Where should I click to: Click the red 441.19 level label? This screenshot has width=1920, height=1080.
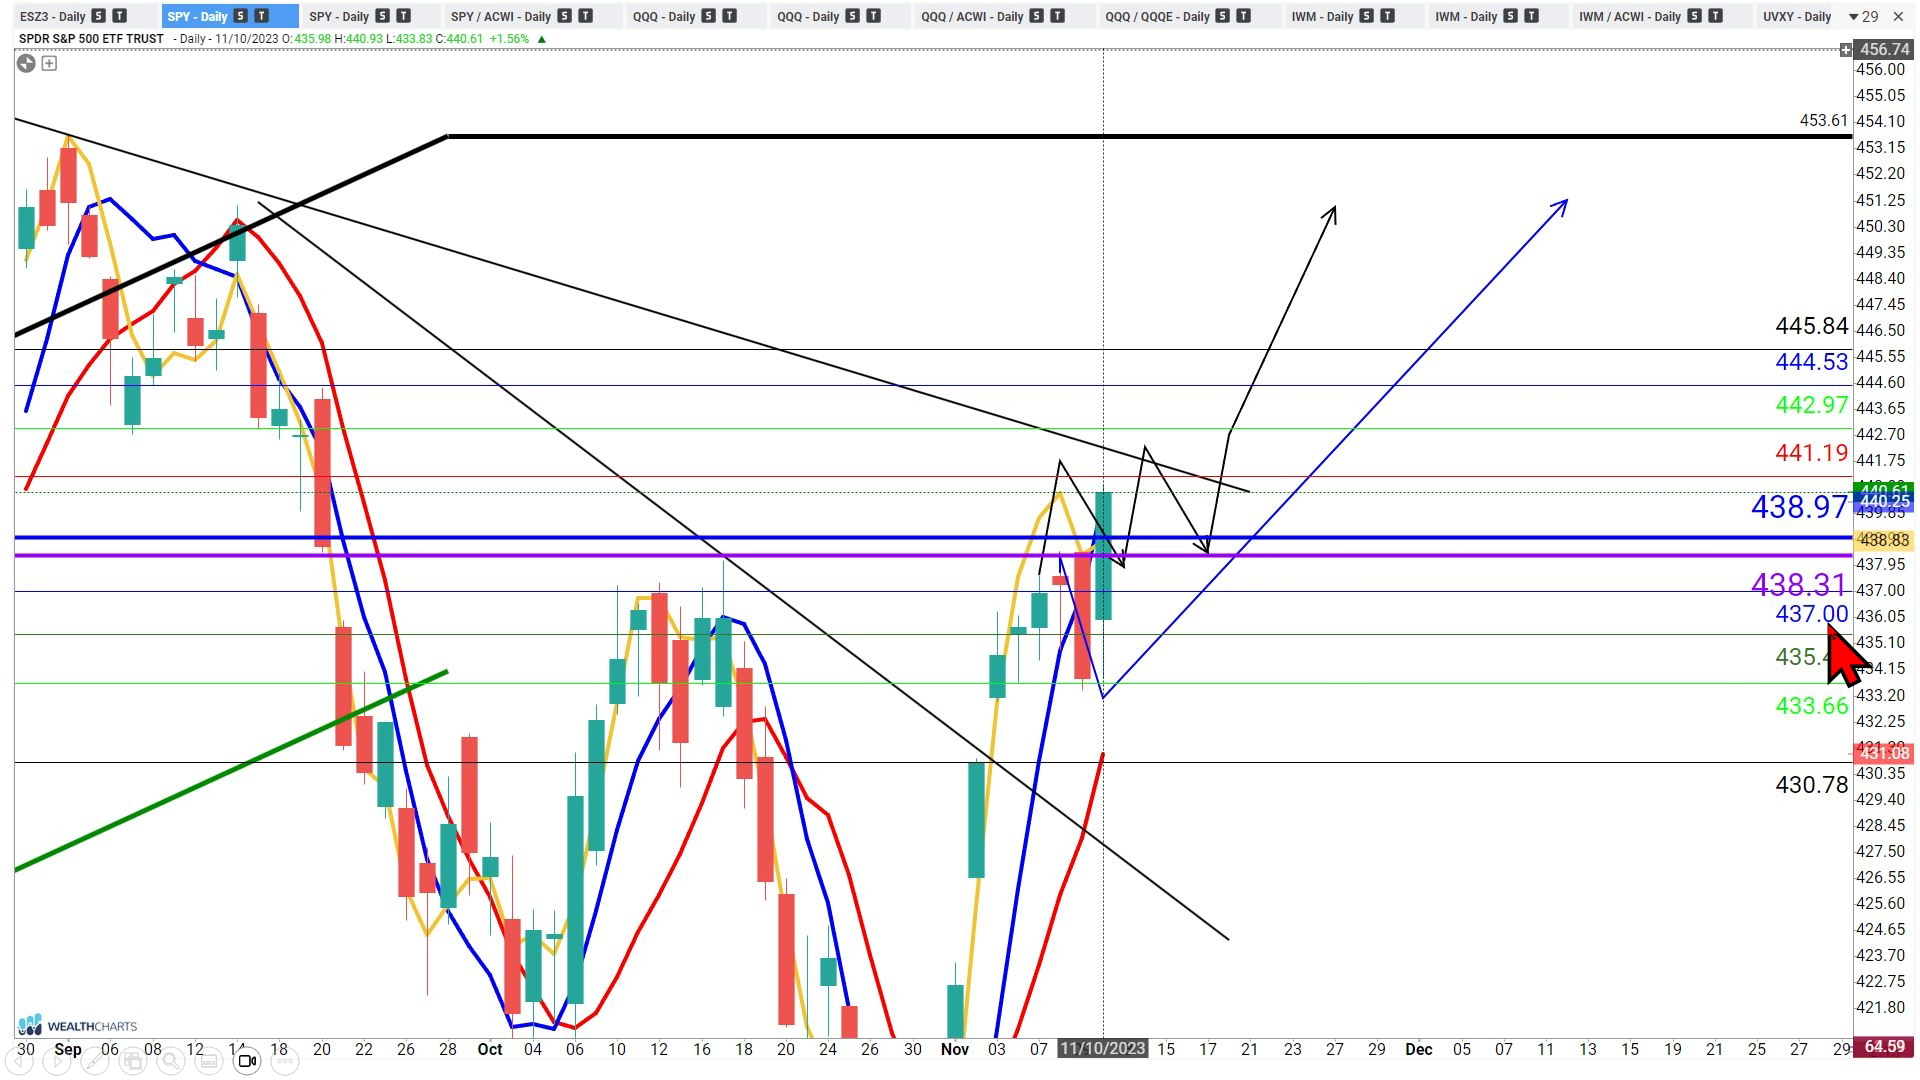[1811, 453]
